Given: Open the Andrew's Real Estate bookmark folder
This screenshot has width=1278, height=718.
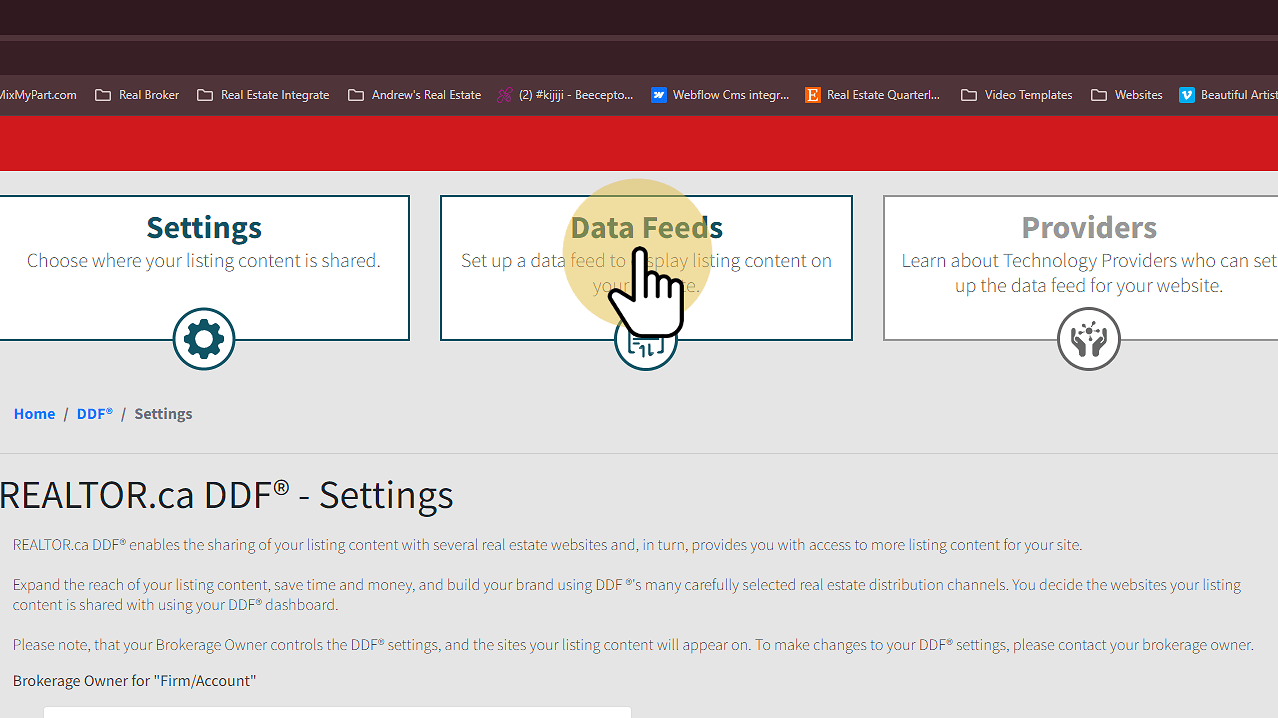Looking at the screenshot, I should coord(414,95).
